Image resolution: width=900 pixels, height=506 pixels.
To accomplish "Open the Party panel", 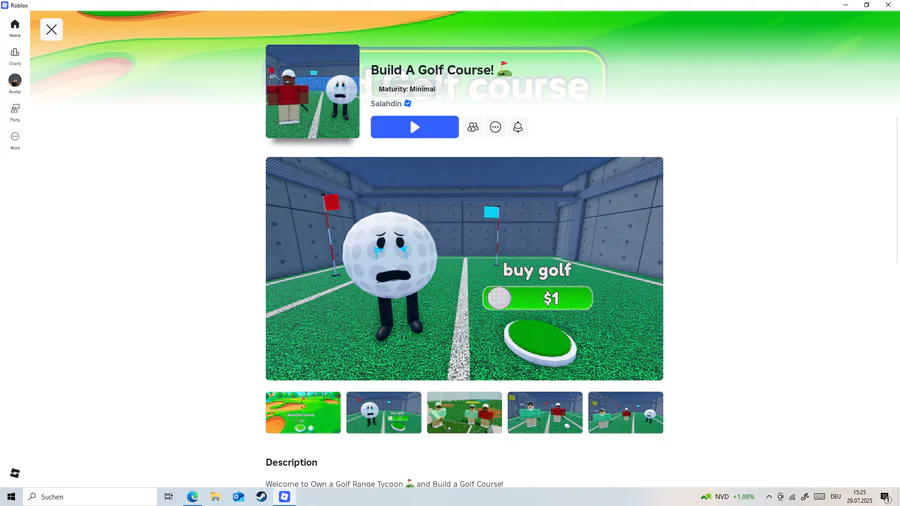I will click(15, 112).
